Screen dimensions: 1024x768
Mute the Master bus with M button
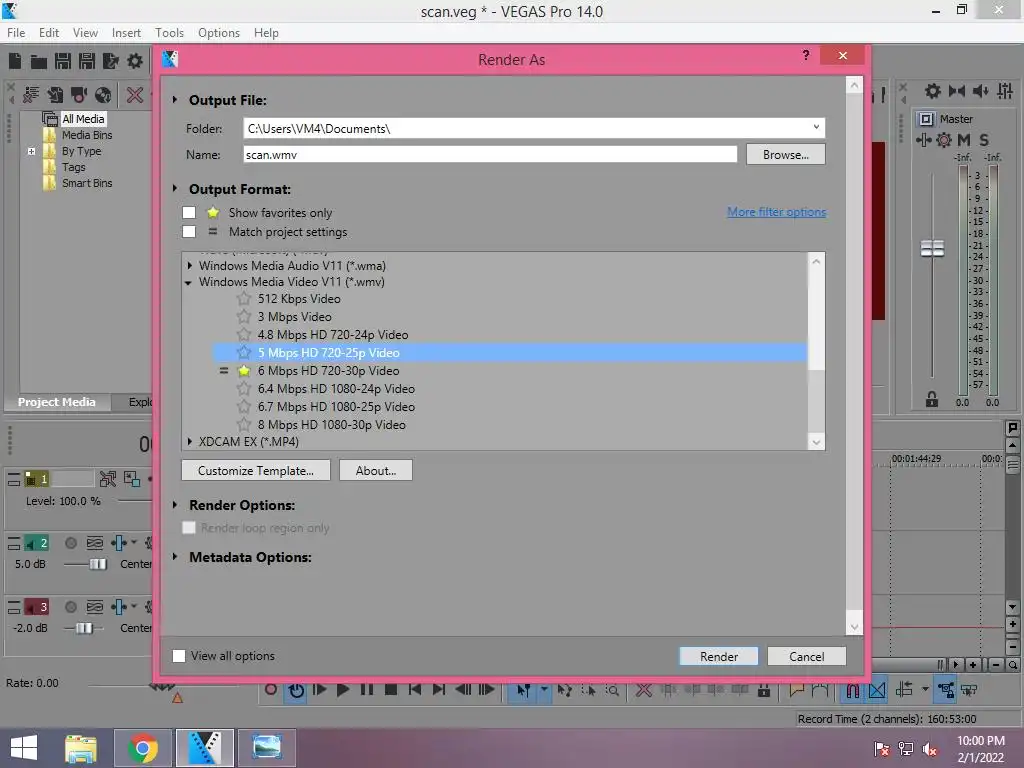[963, 140]
